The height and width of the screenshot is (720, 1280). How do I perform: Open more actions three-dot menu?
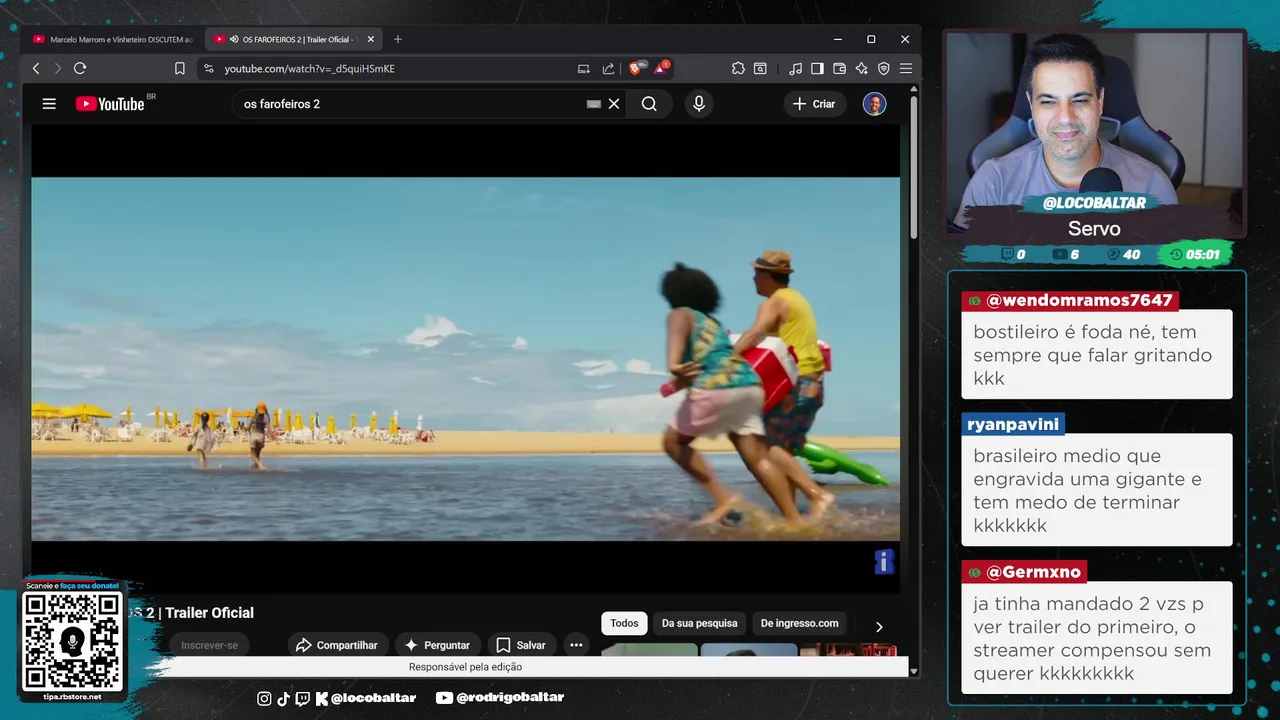(576, 645)
